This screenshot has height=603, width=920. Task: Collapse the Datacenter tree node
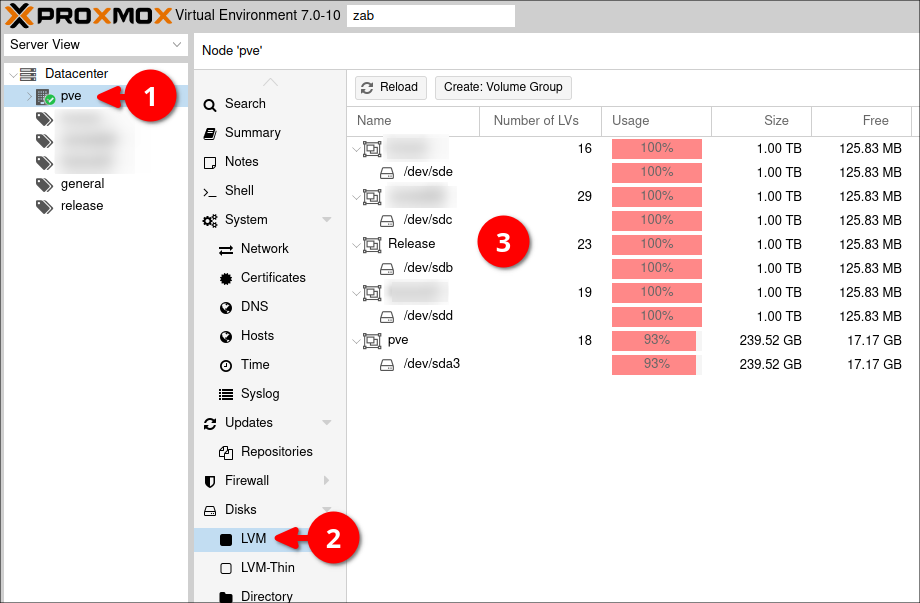click(x=13, y=74)
